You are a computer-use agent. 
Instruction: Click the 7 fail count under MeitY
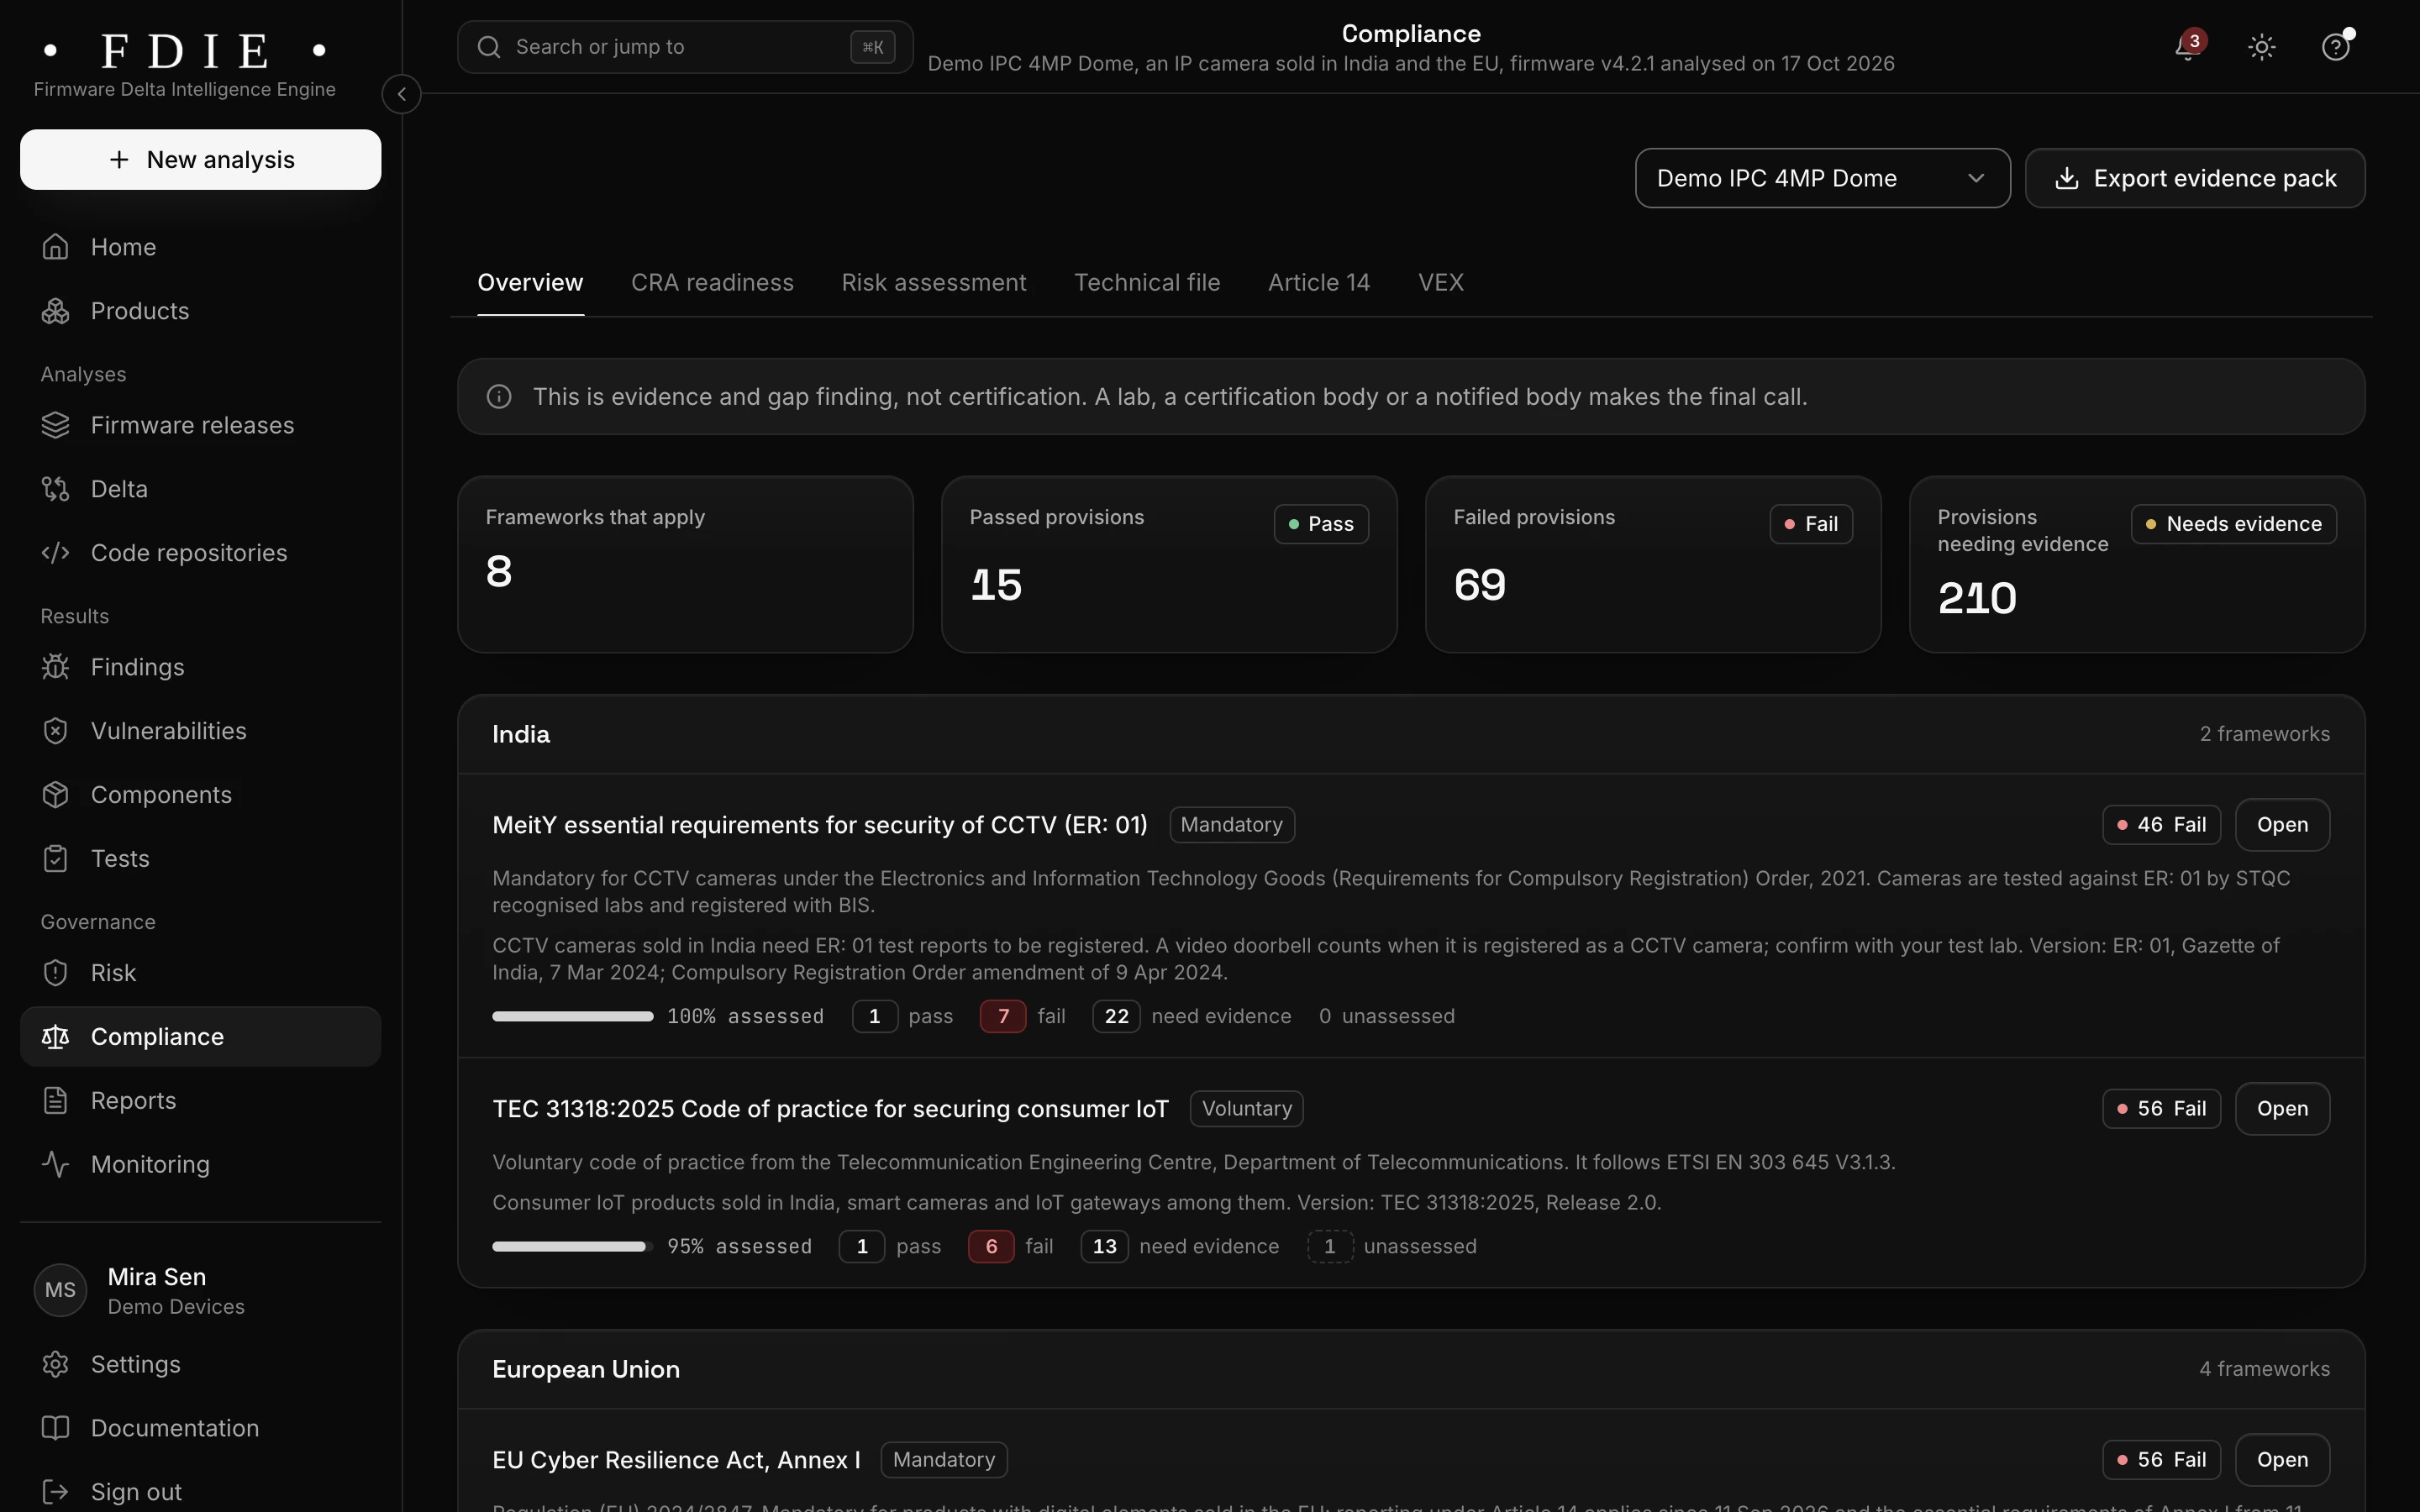click(1003, 1017)
